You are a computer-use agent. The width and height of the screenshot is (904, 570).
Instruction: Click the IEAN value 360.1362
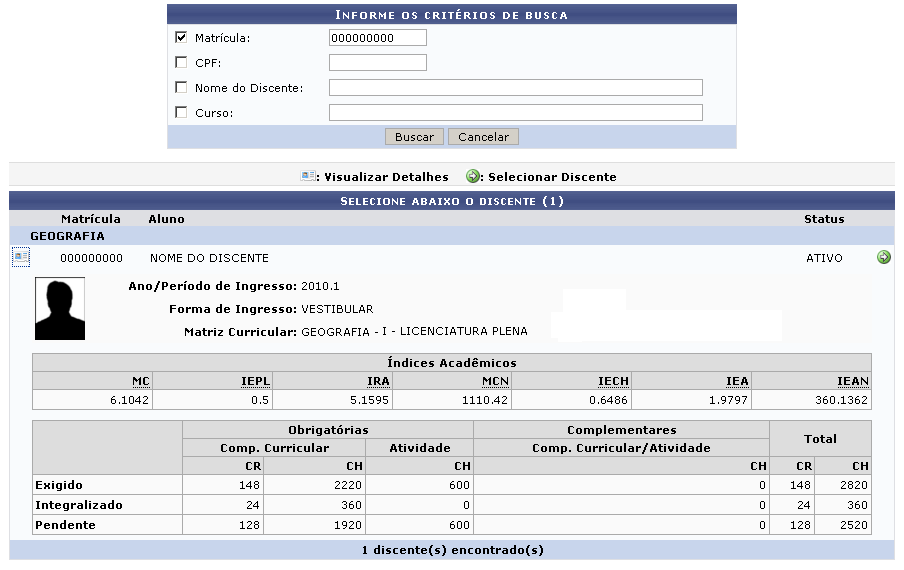(x=841, y=400)
